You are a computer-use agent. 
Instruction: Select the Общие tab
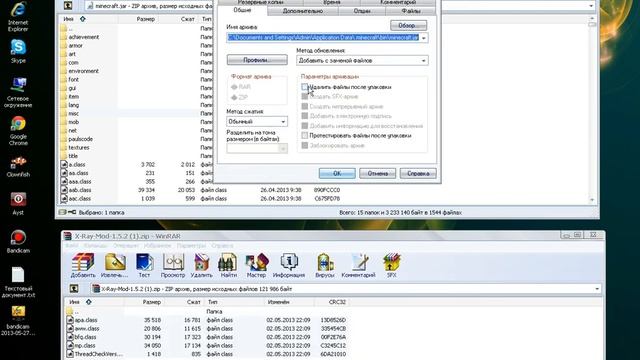(242, 10)
